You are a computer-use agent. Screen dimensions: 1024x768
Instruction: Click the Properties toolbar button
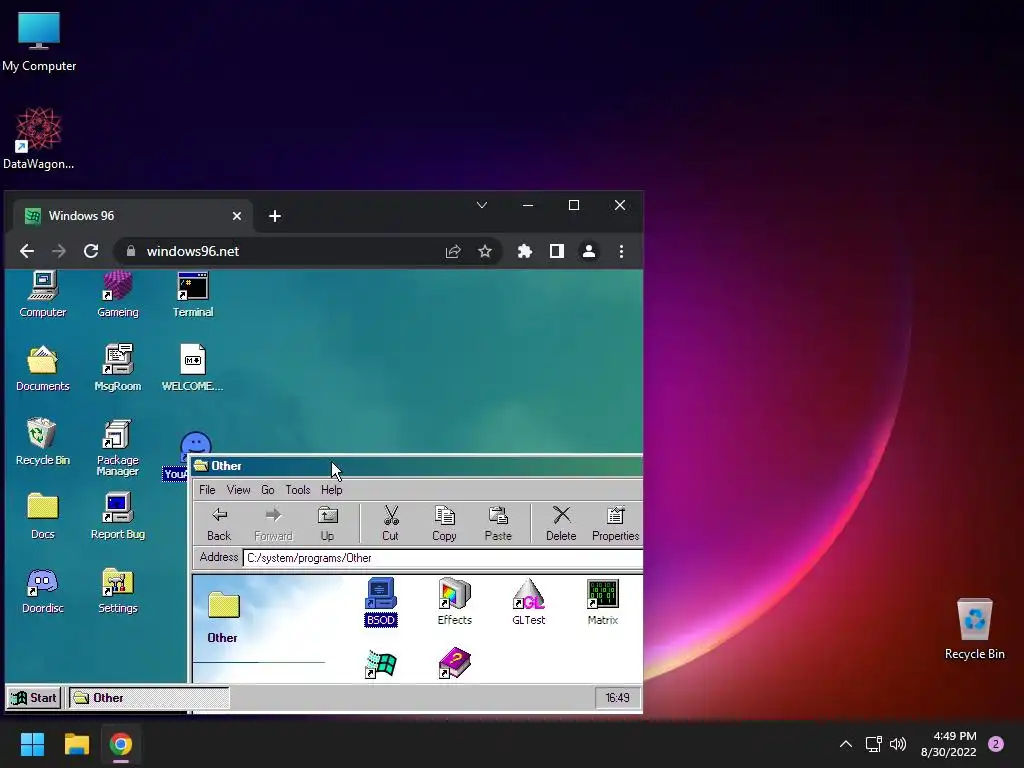coord(615,524)
